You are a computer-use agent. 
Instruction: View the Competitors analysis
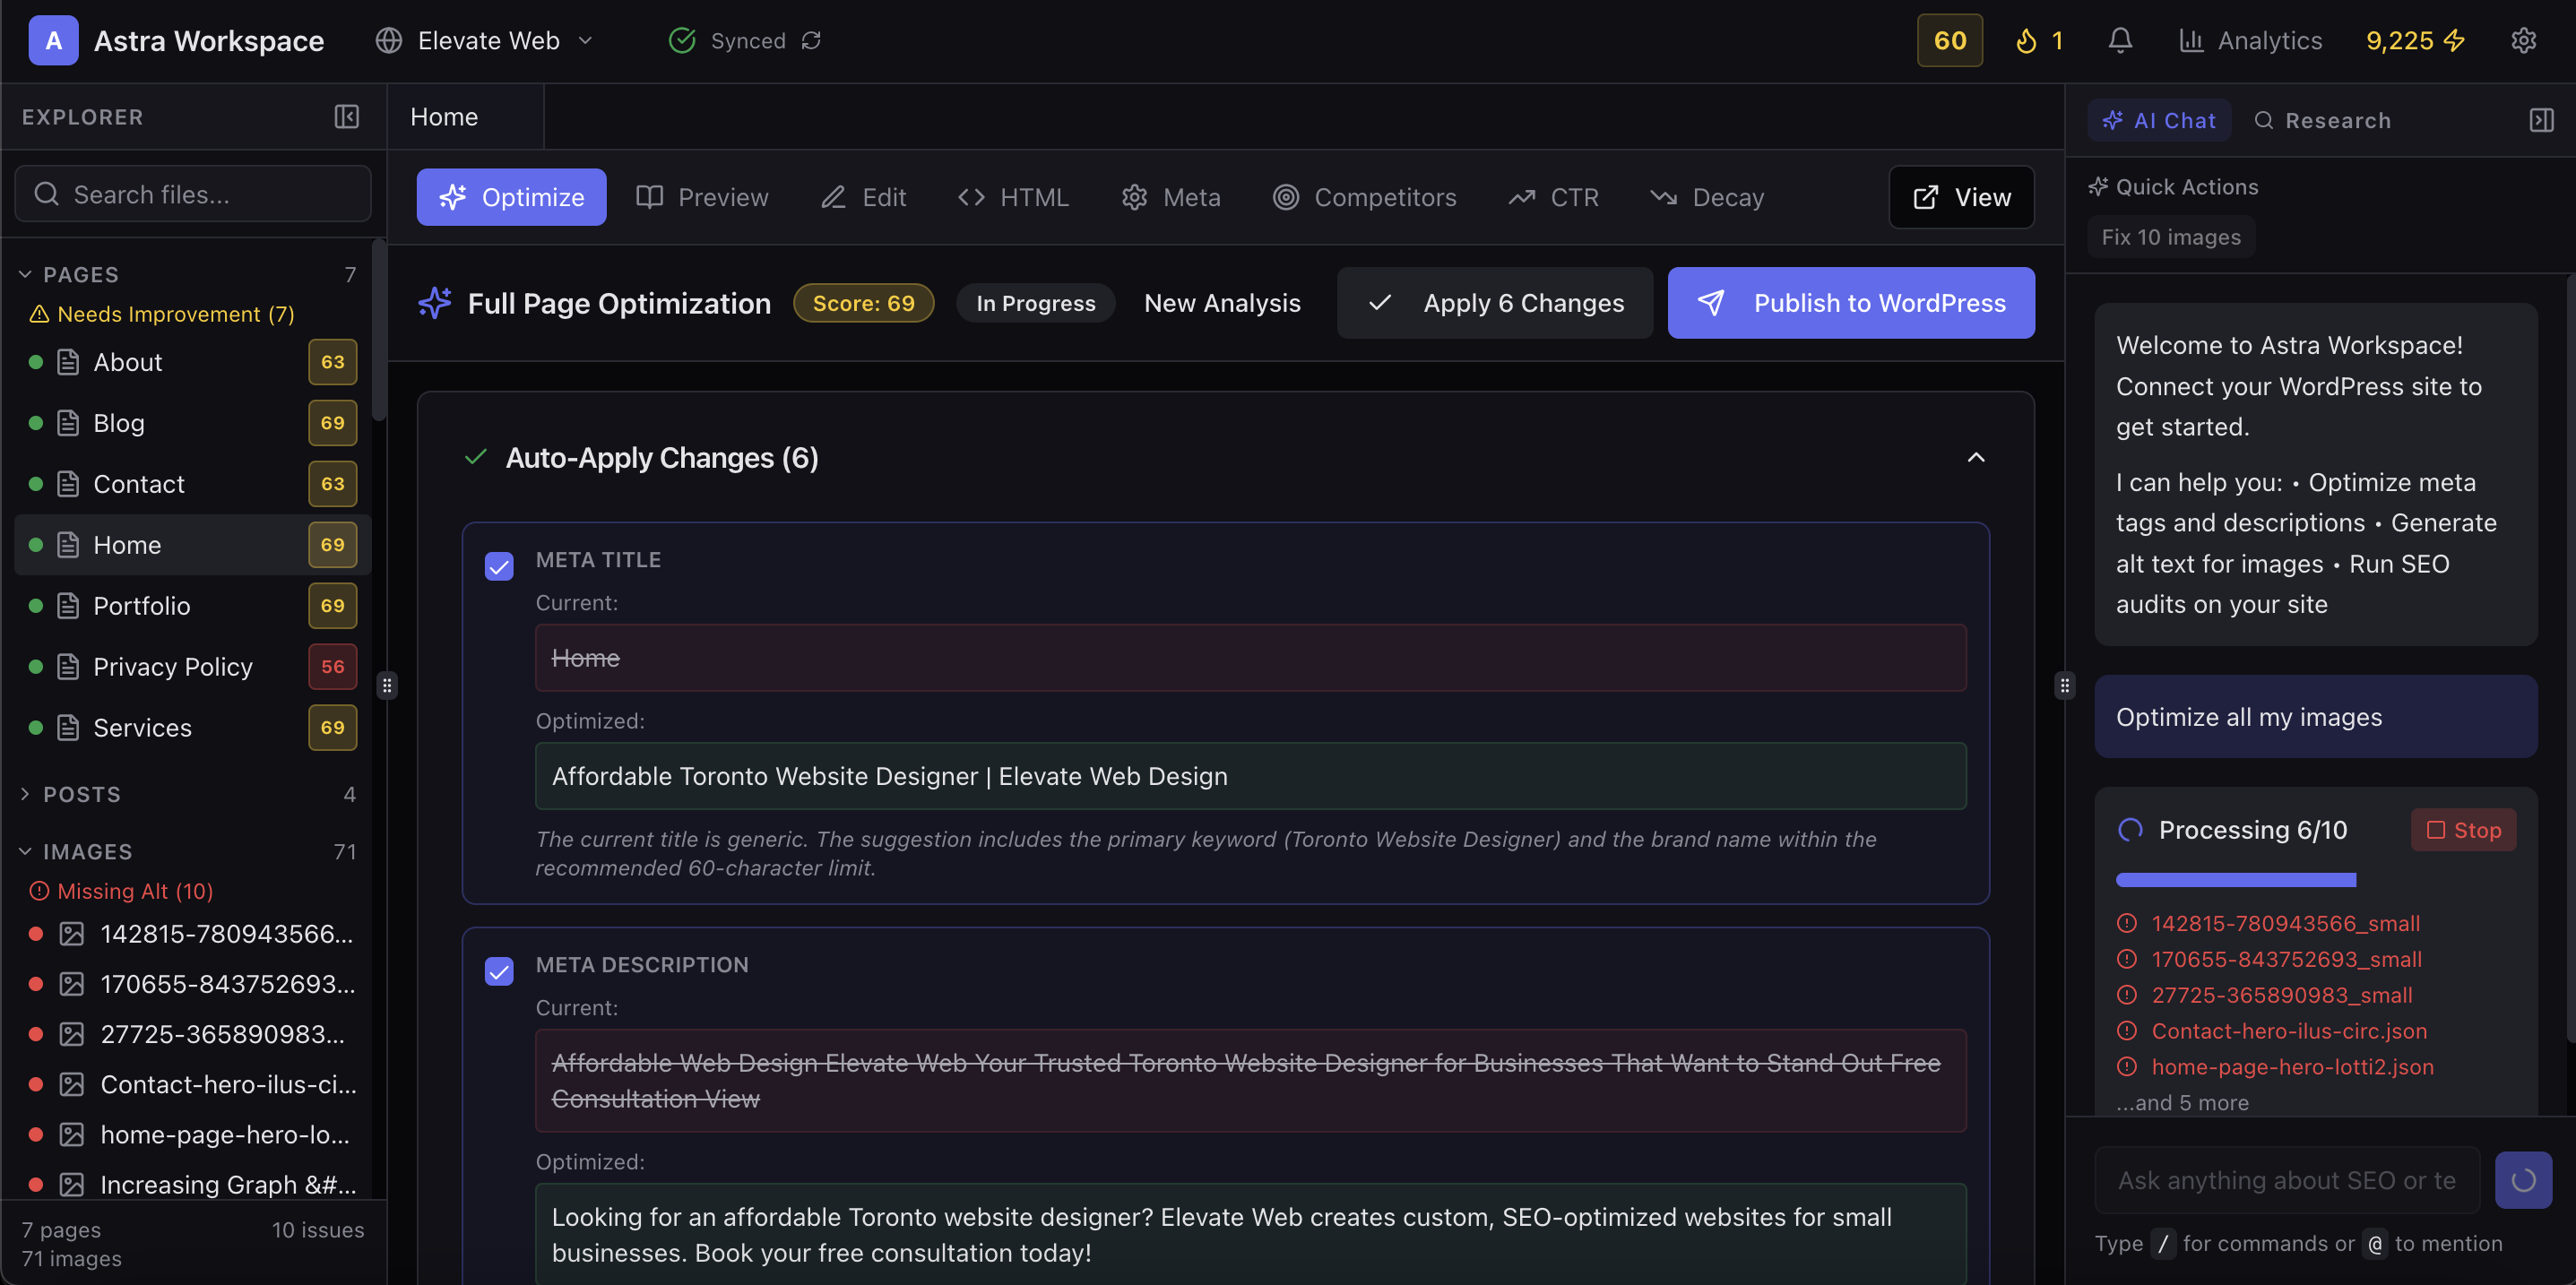[1365, 197]
